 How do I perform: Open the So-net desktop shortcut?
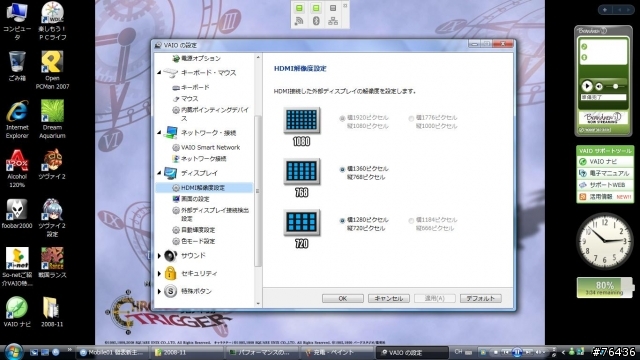pos(17,267)
